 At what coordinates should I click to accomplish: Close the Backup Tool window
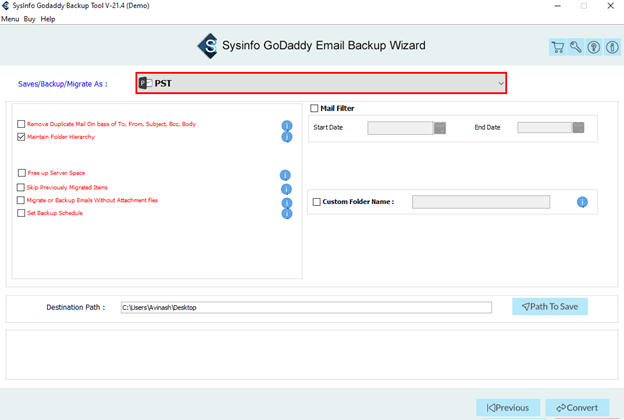click(x=610, y=6)
